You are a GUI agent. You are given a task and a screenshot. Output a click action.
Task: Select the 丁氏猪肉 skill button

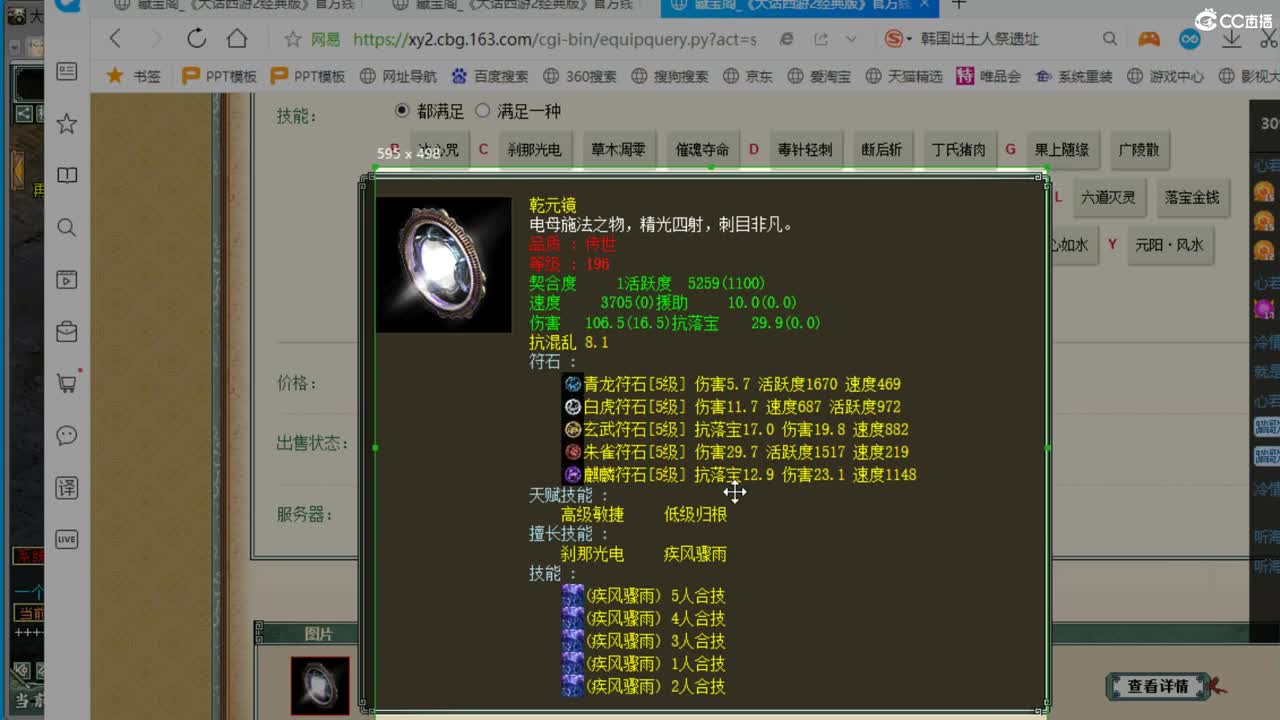pyautogui.click(x=958, y=149)
